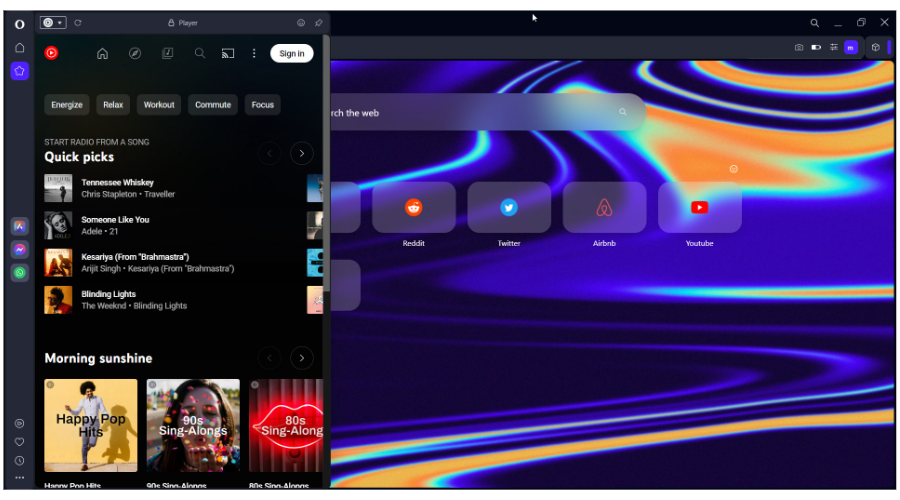The width and height of the screenshot is (900, 500).
Task: Open tab search magnifier in title bar
Action: [x=814, y=23]
